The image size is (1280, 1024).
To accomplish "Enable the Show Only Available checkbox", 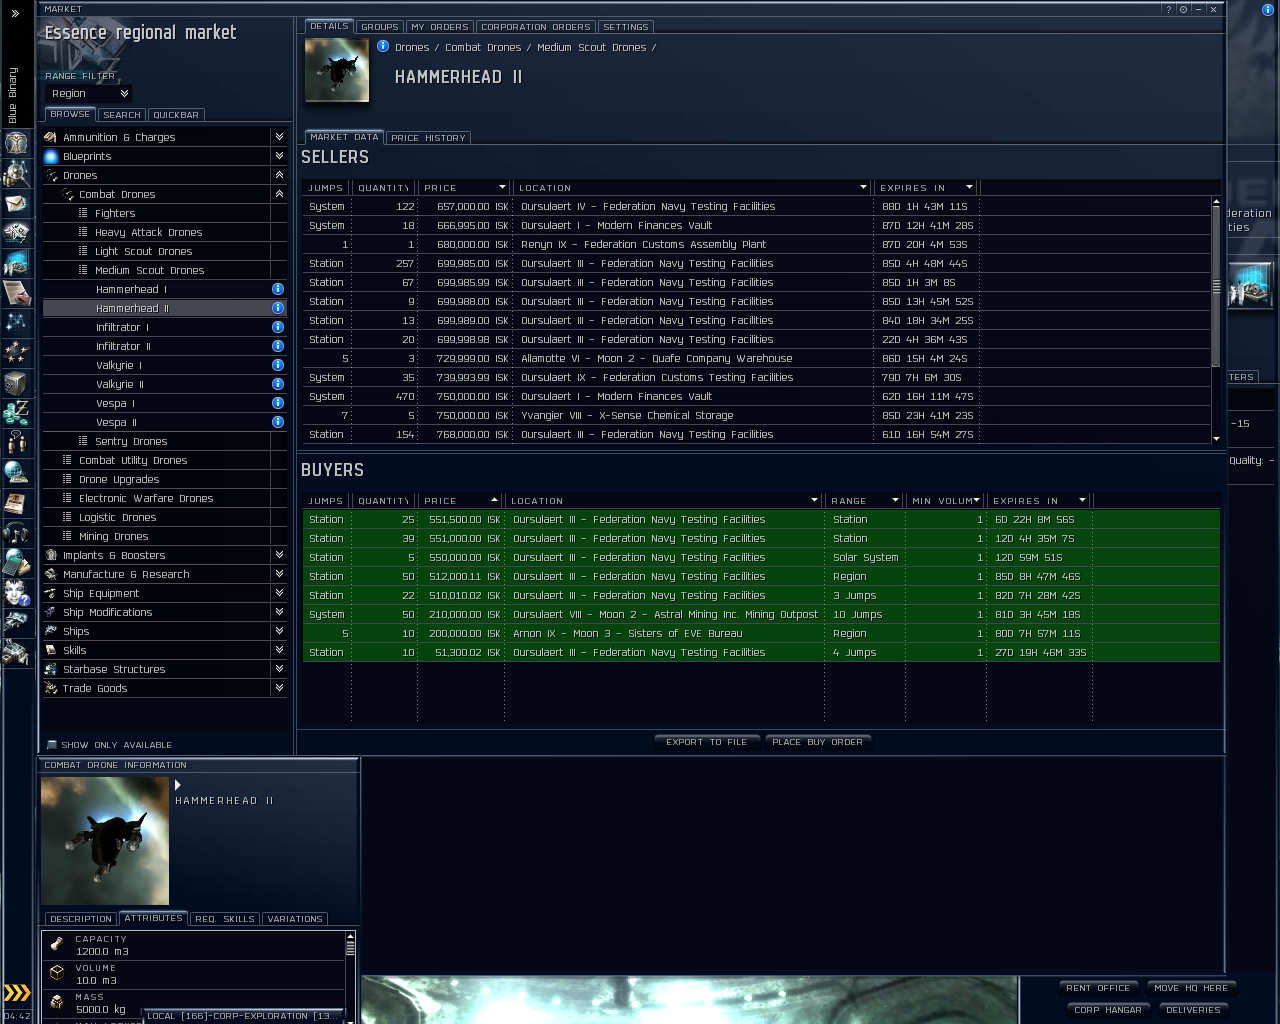I will [x=52, y=745].
